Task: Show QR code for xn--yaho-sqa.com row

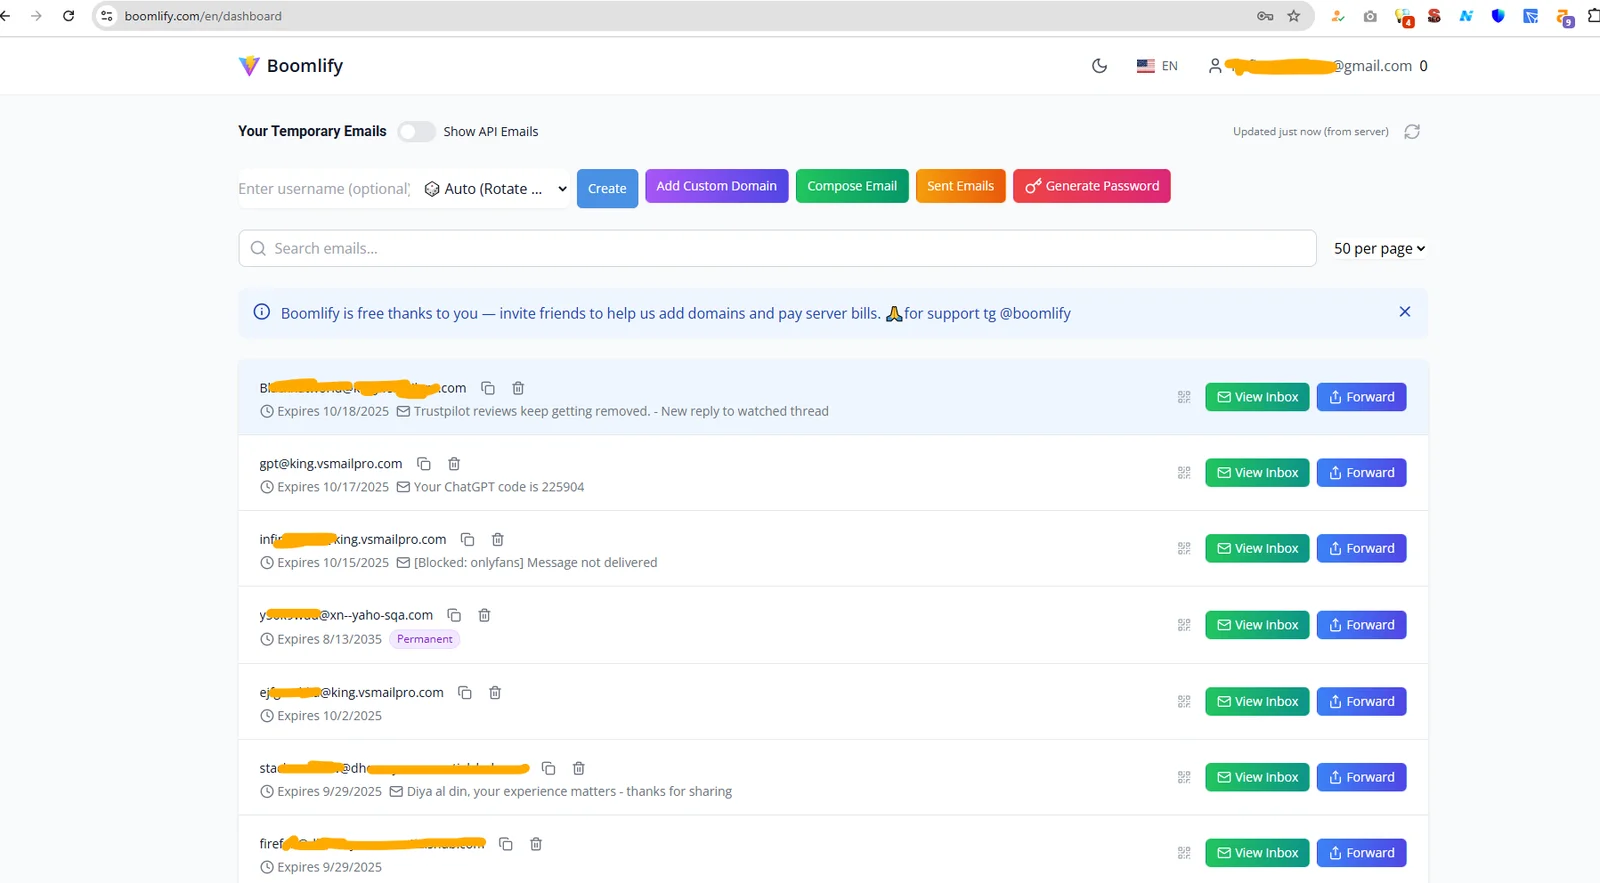Action: click(1184, 625)
